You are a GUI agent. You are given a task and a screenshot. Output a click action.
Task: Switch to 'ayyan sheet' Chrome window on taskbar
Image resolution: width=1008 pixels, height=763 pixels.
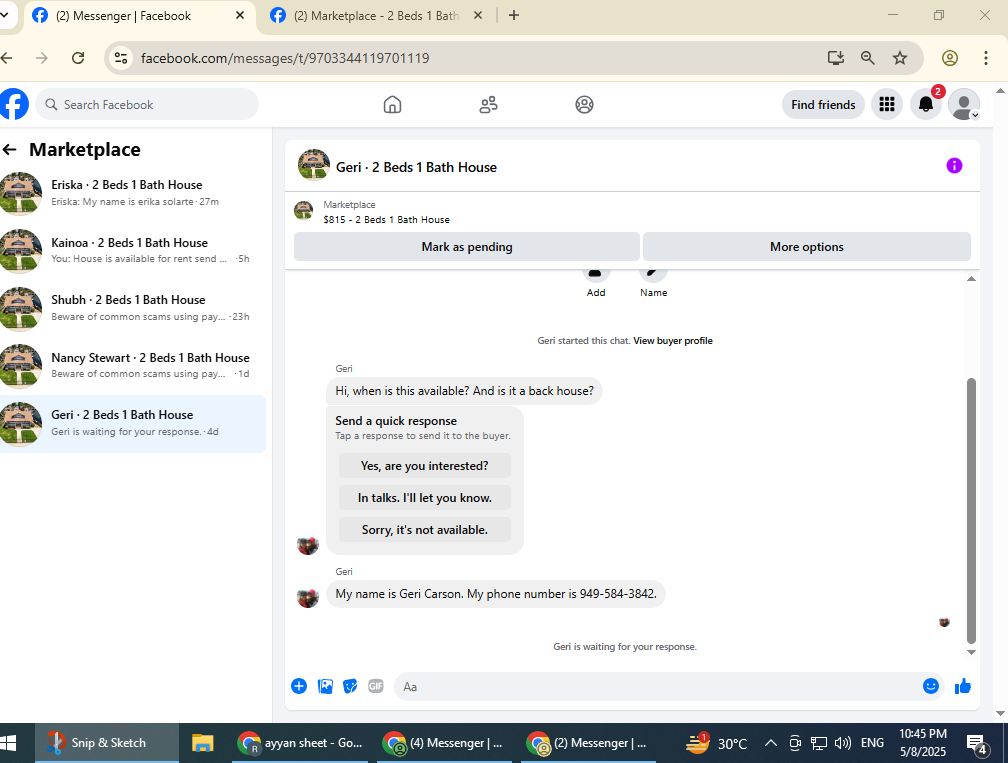click(x=302, y=743)
